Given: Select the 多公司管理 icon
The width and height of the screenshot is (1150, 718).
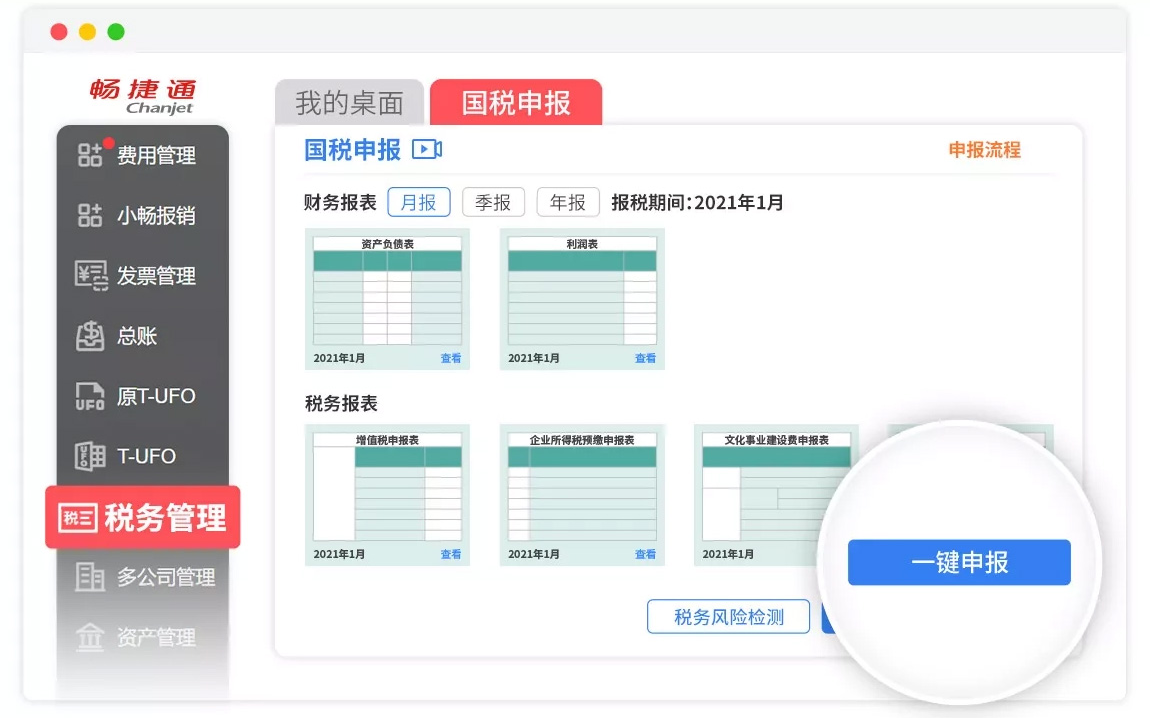Looking at the screenshot, I should coord(90,577).
